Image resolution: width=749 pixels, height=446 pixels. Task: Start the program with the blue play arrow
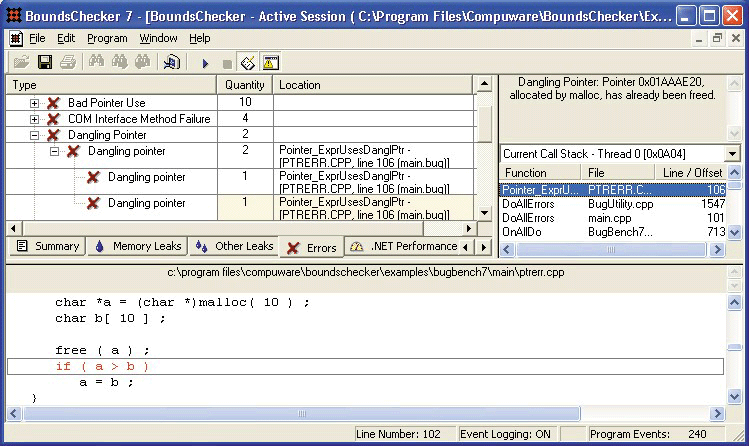point(205,63)
